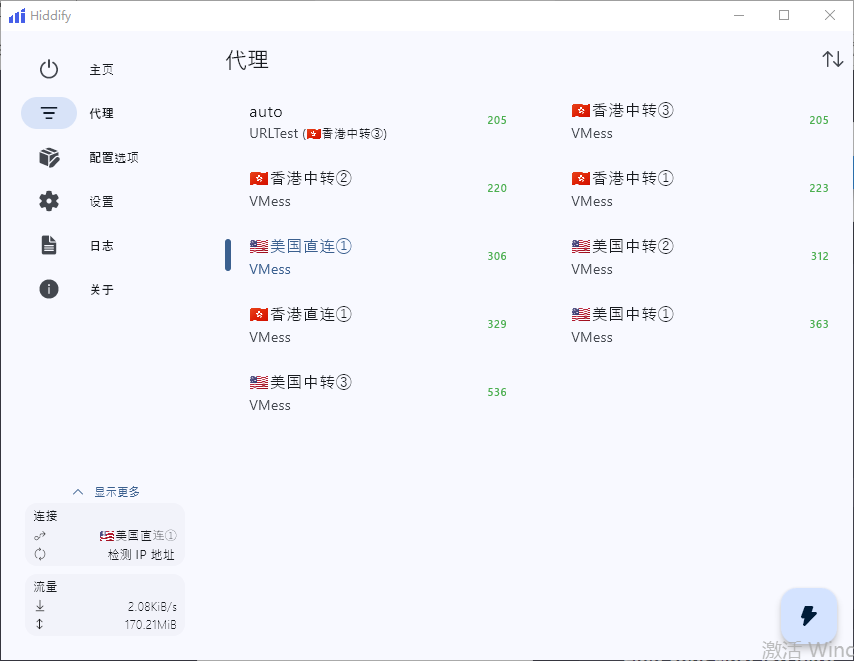
Task: Open the box icon for 配置选项
Action: pos(49,157)
